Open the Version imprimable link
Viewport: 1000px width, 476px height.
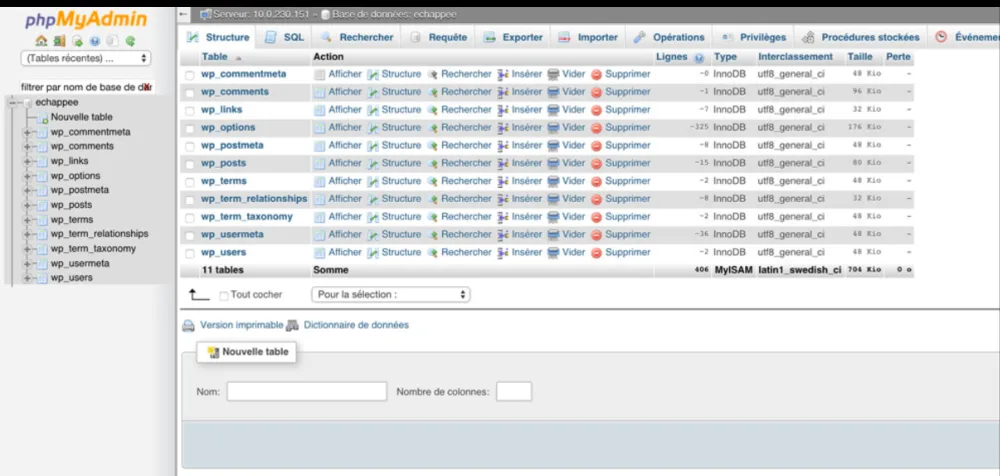(241, 325)
